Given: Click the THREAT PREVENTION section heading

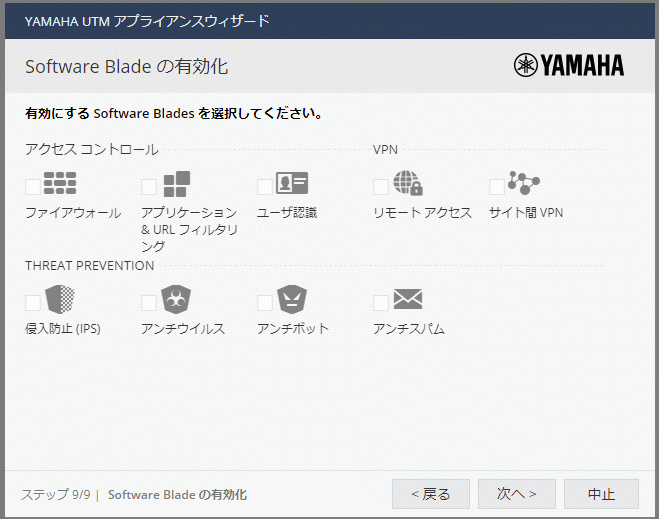Looking at the screenshot, I should point(90,266).
